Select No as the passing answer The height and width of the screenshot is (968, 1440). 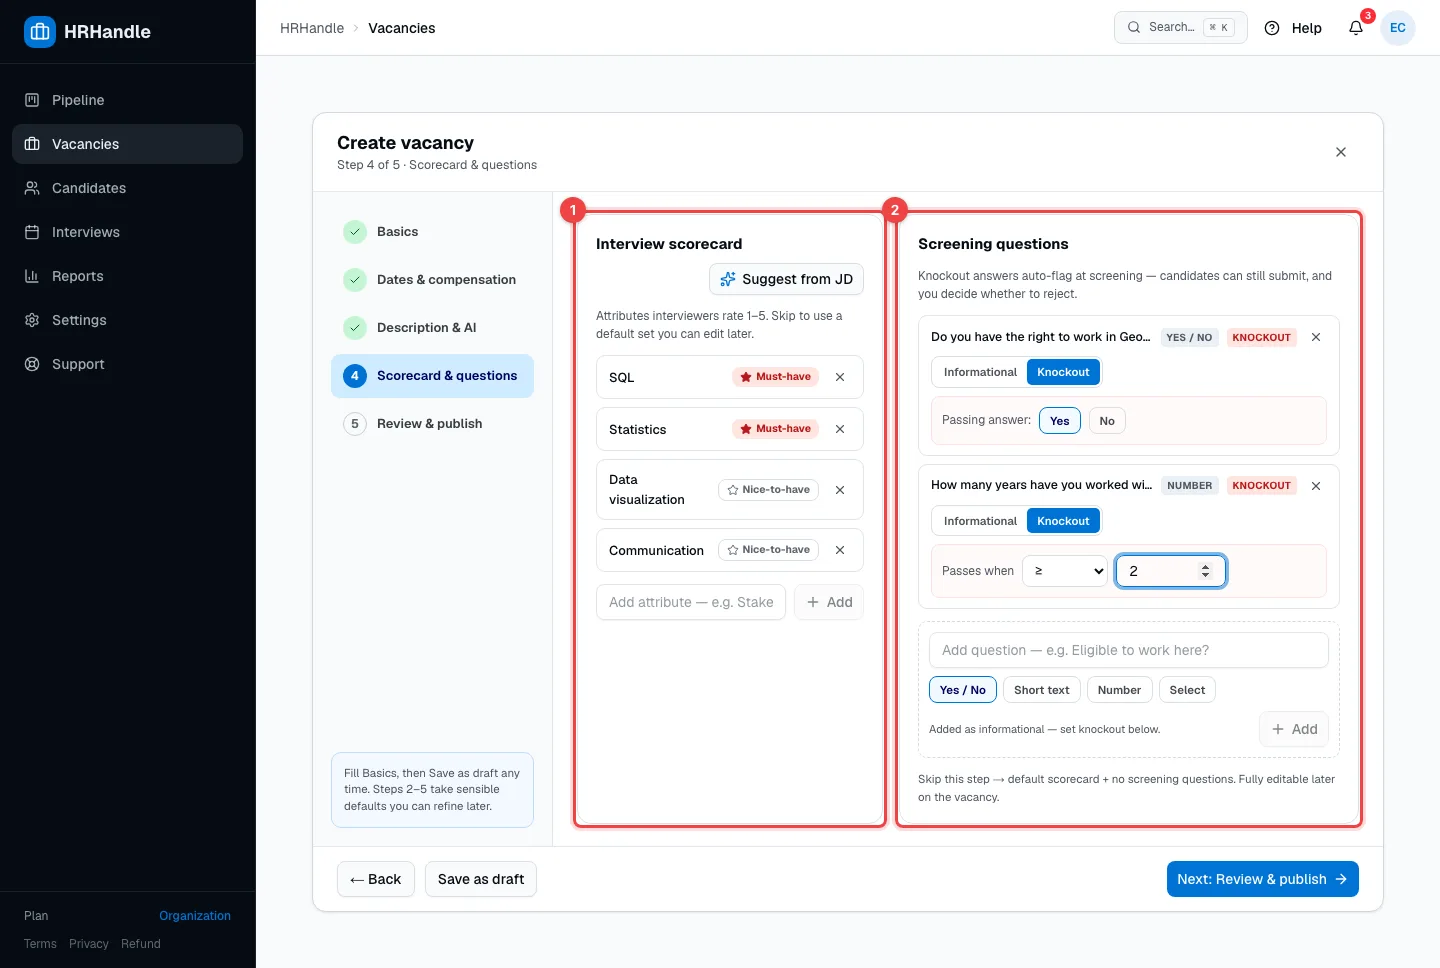(x=1107, y=421)
